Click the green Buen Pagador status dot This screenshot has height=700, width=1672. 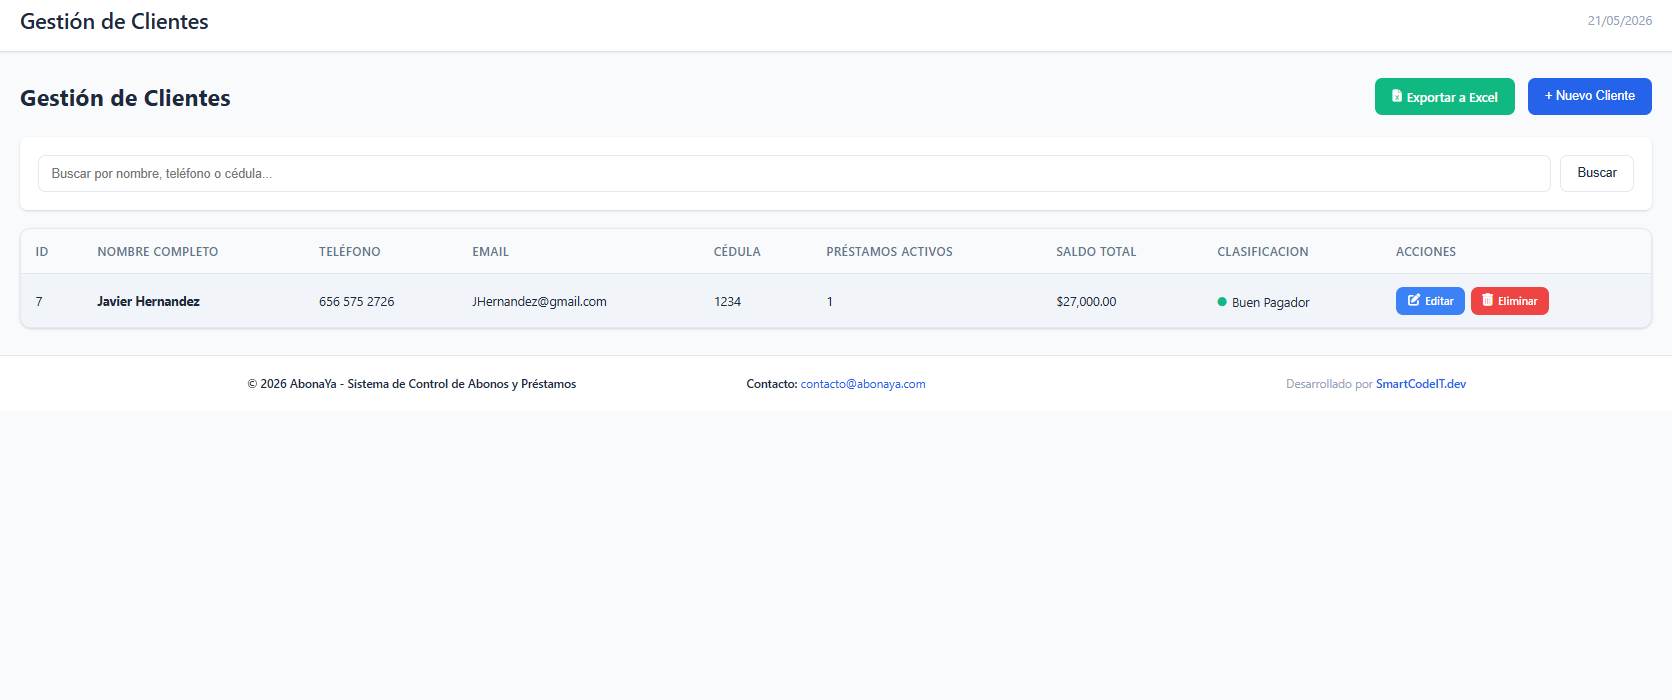(x=1222, y=302)
